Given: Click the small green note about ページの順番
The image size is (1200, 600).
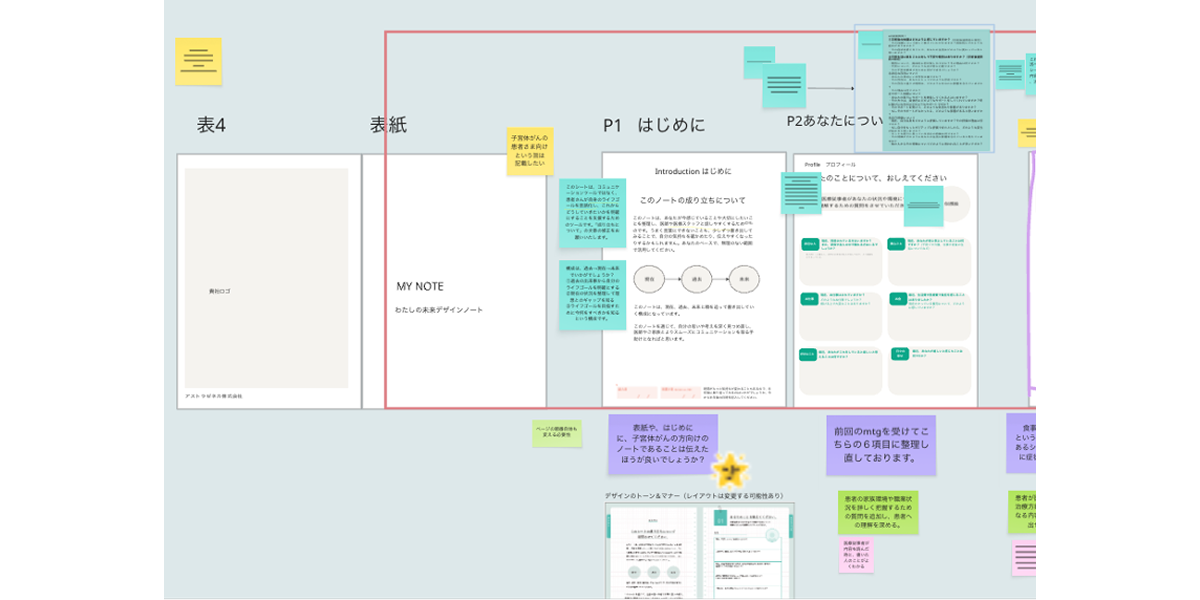Looking at the screenshot, I should coord(557,433).
